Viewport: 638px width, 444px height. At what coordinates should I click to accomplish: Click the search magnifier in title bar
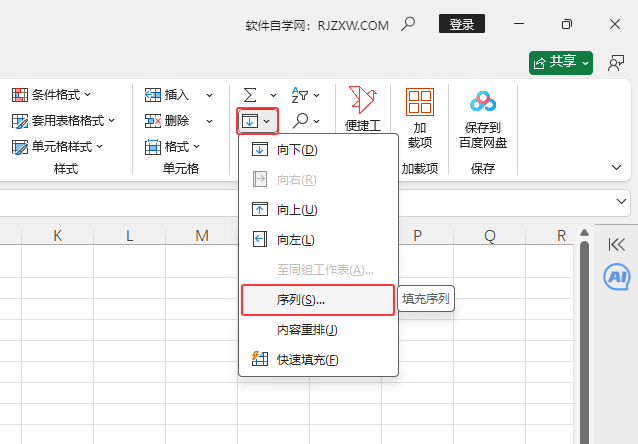[x=408, y=24]
